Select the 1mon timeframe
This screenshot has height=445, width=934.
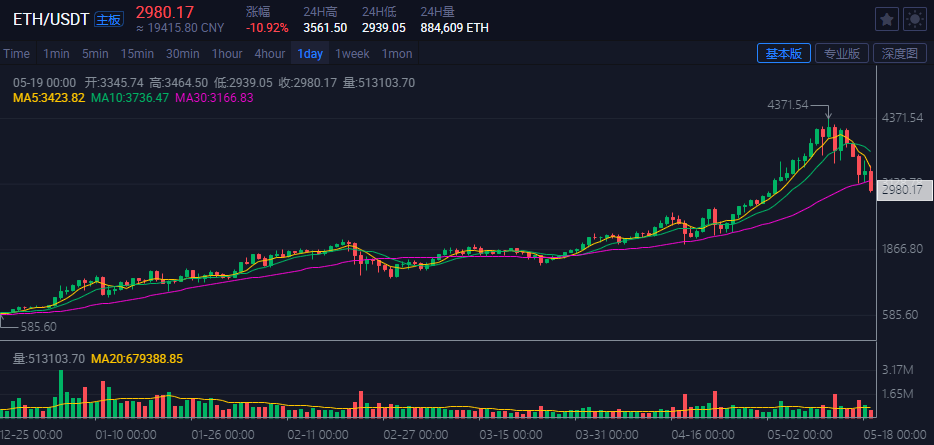click(x=397, y=54)
